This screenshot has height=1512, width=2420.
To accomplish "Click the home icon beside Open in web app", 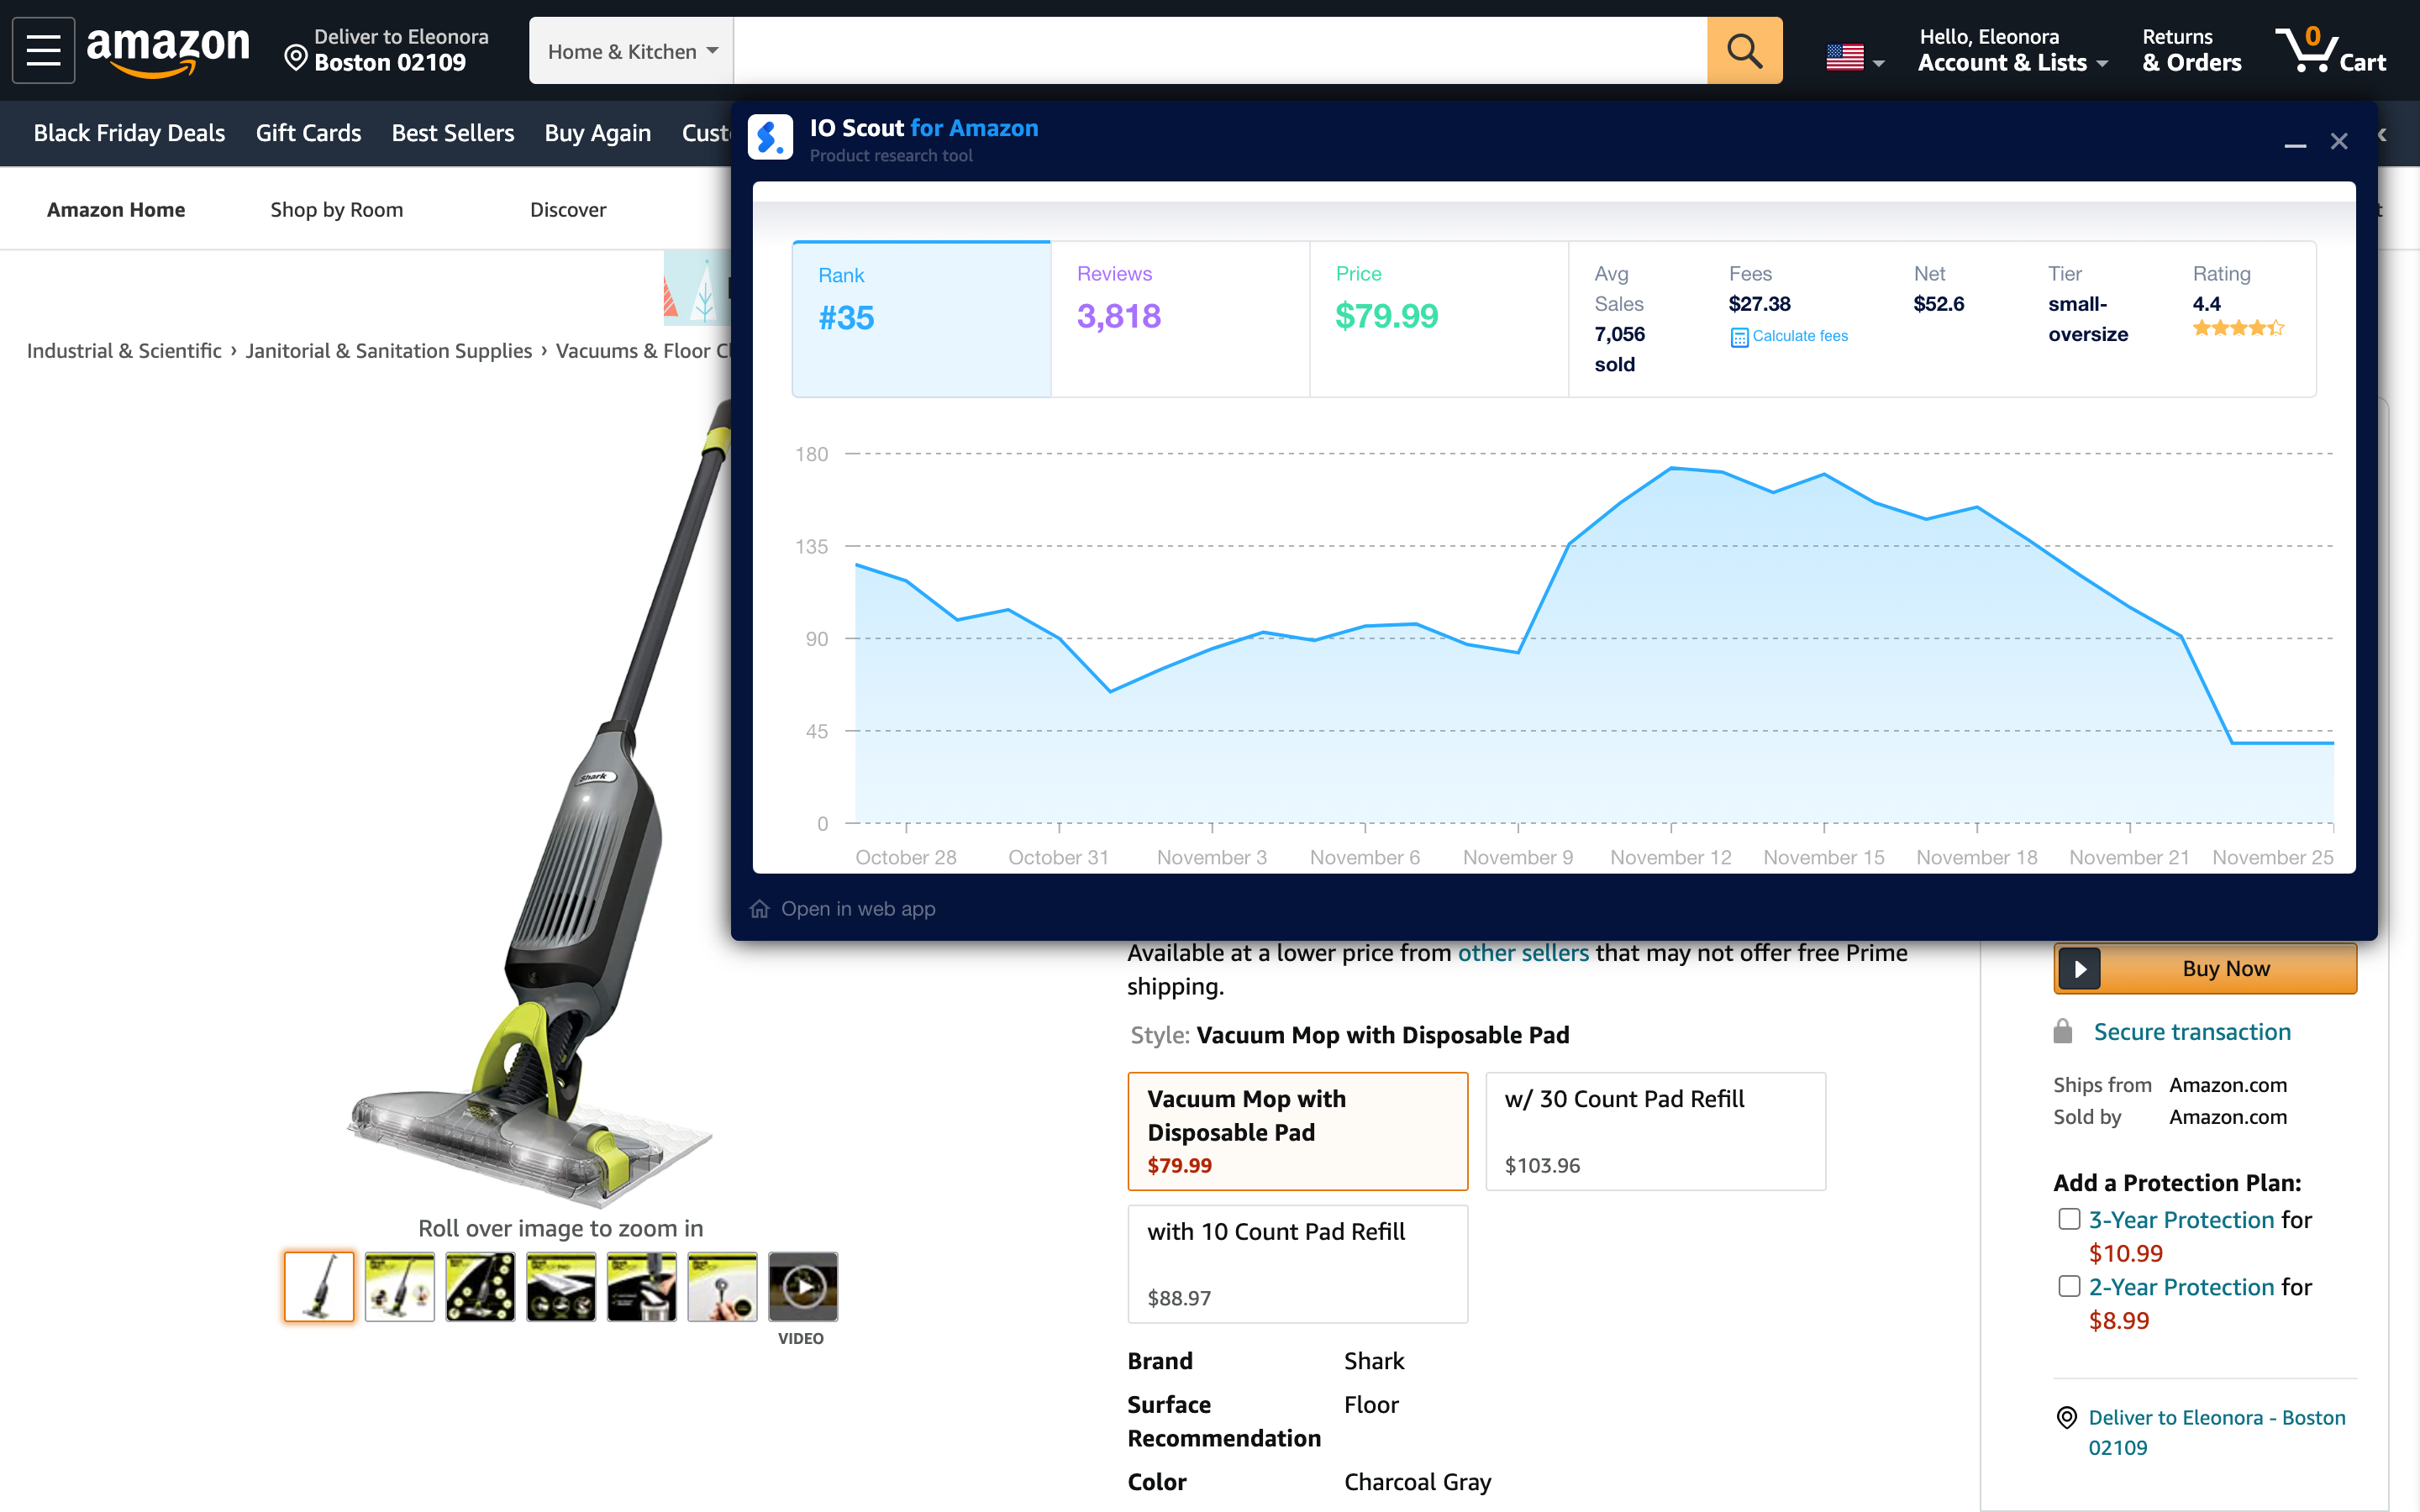I will [x=760, y=908].
